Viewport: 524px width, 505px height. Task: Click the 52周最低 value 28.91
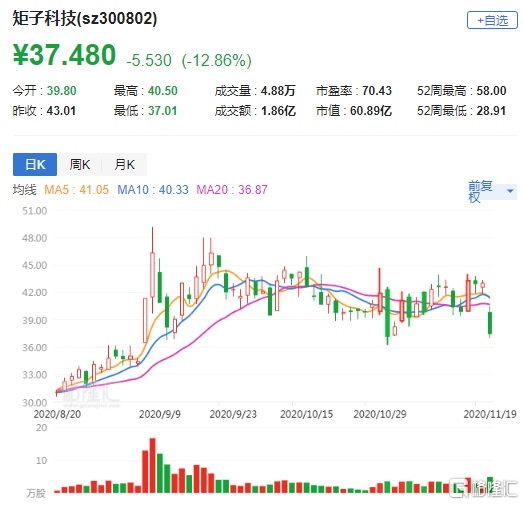[x=491, y=111]
